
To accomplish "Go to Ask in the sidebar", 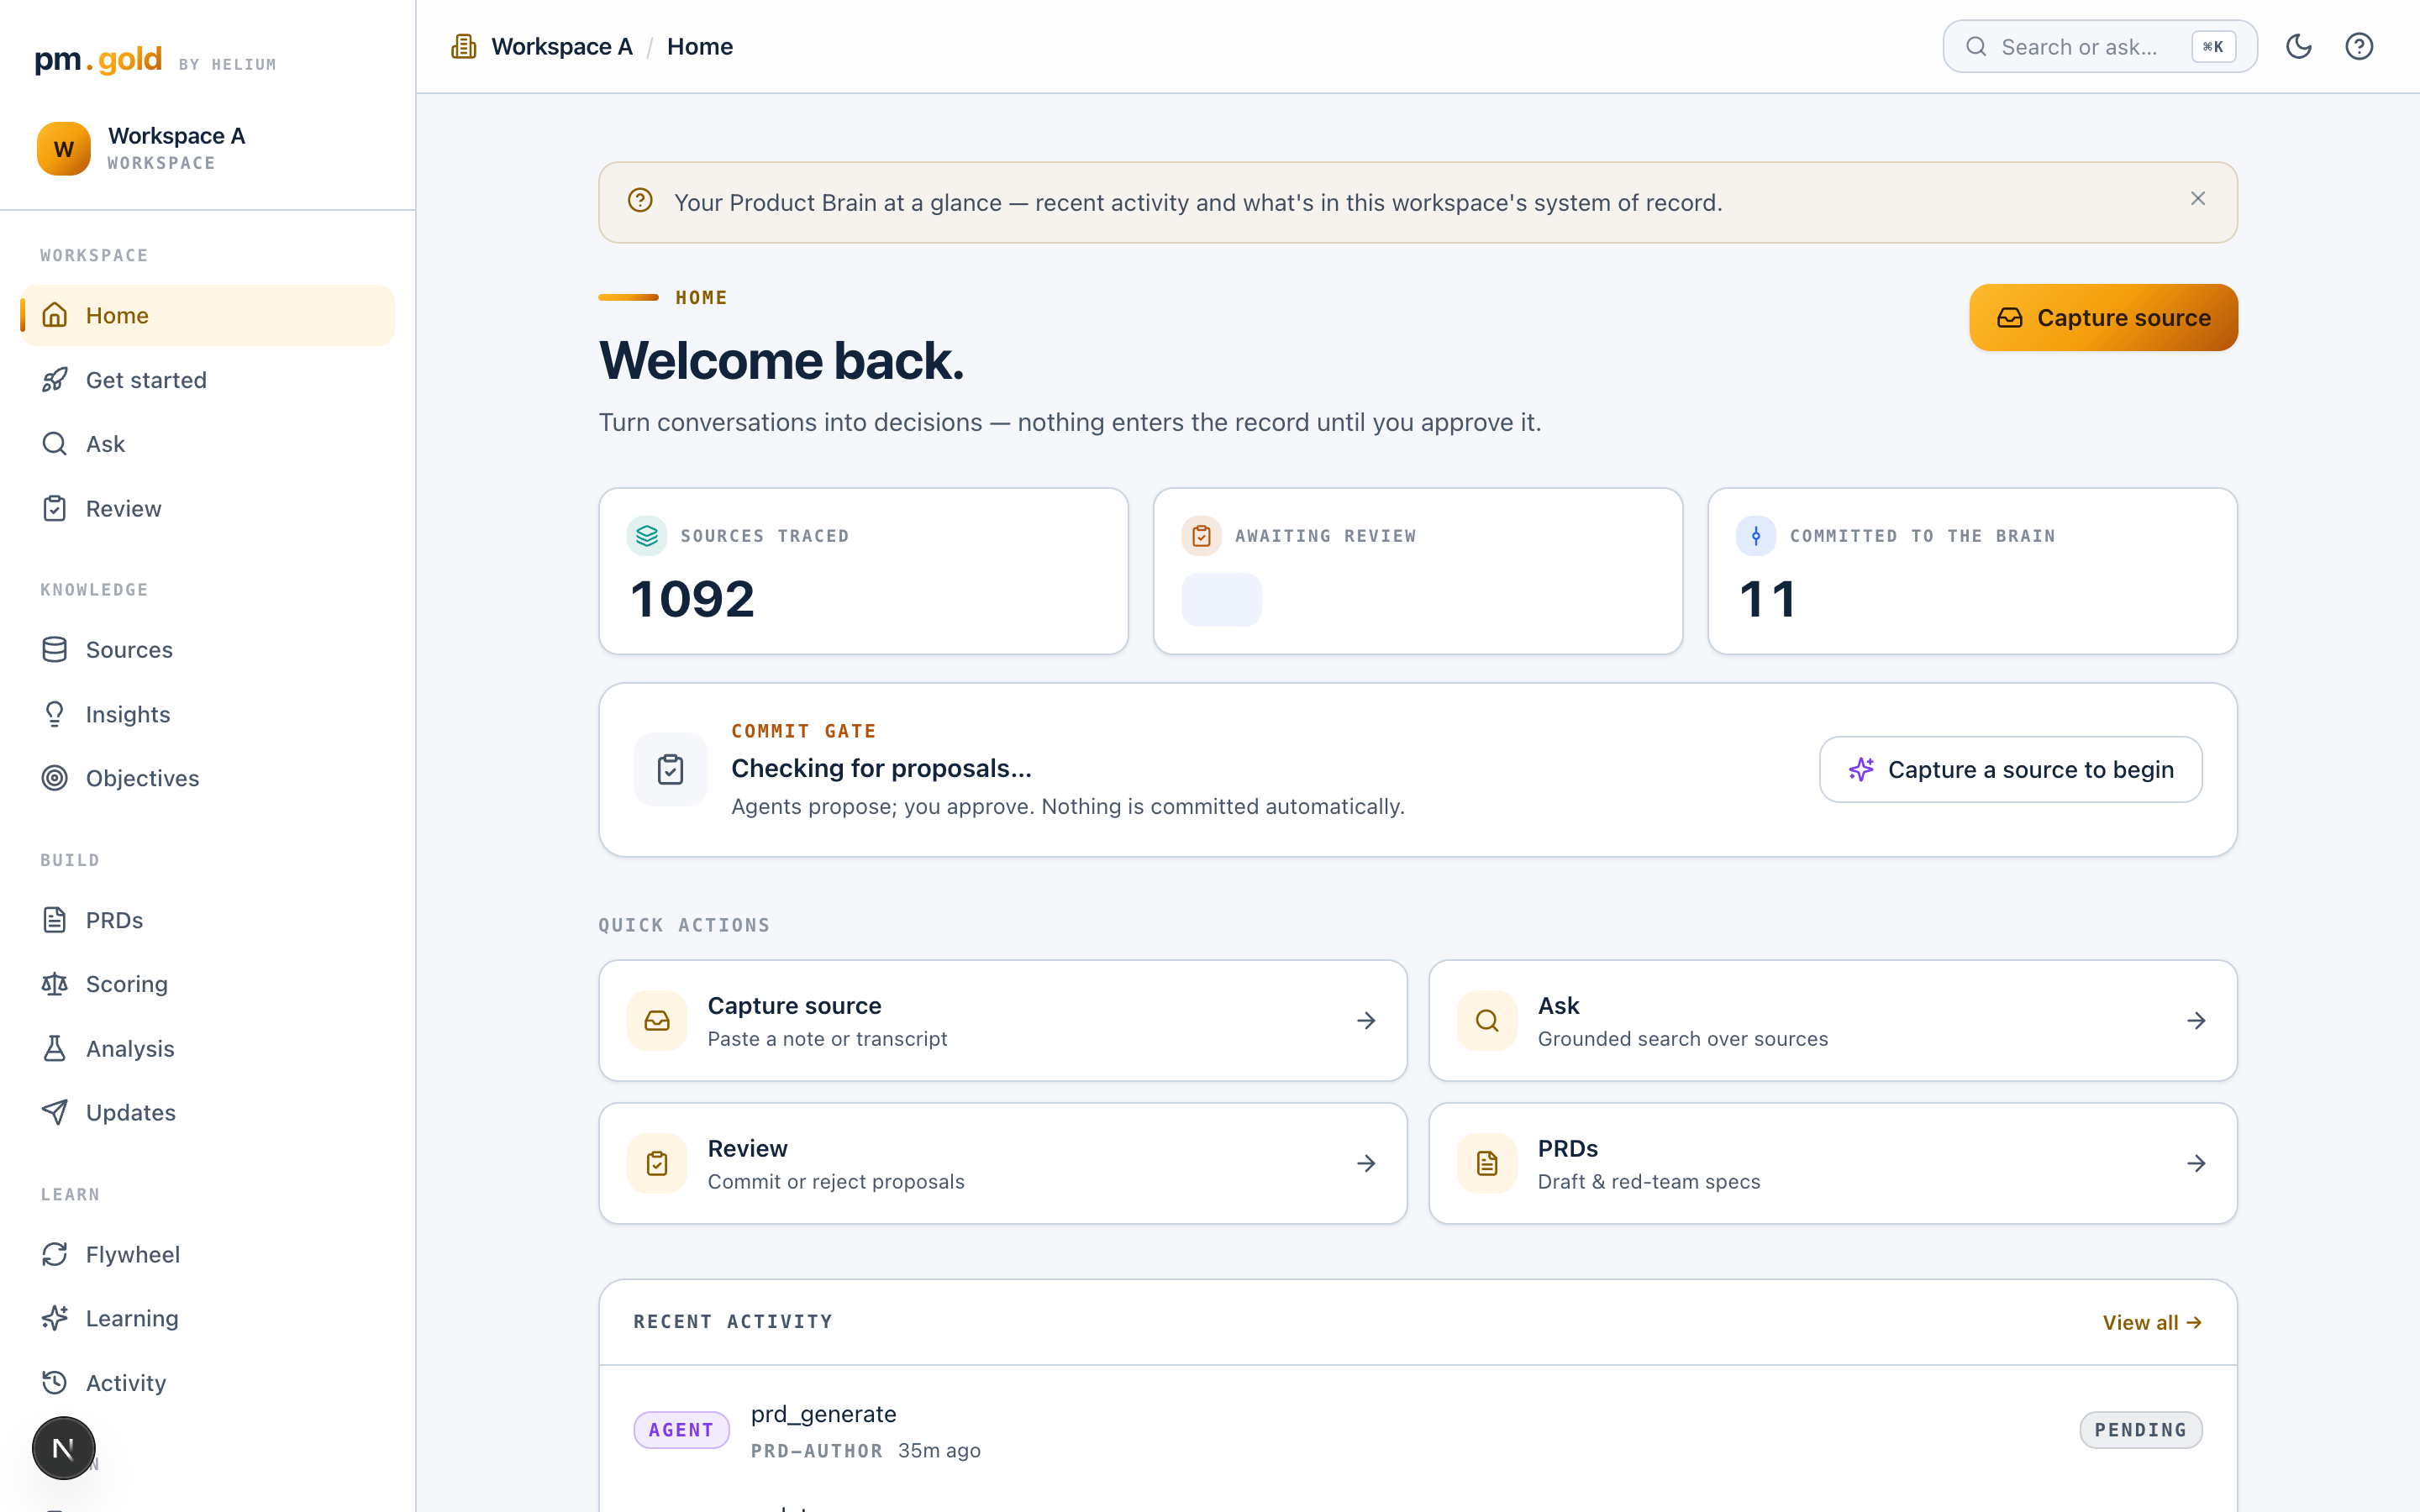I will [x=208, y=444].
